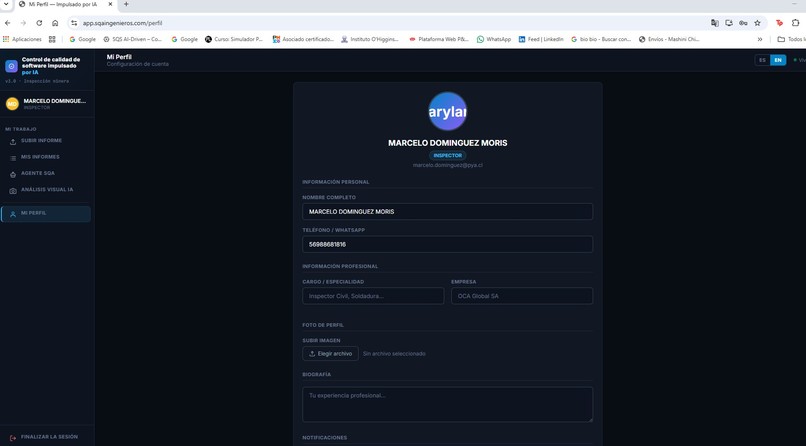Click the Biografía text area
Viewport: 806px width, 446px height.
click(448, 404)
